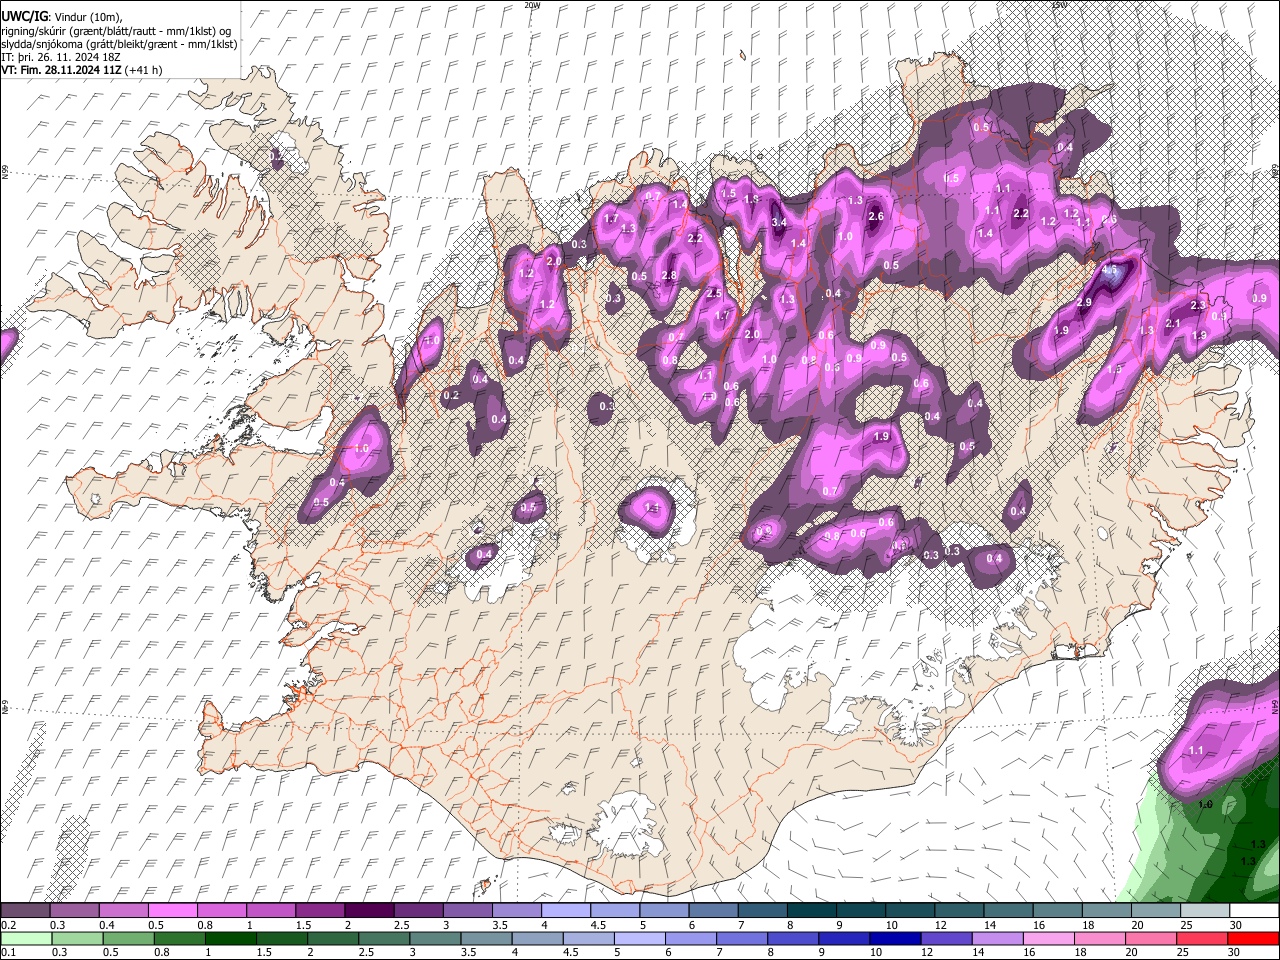This screenshot has height=960, width=1280.
Task: Click the '15W' longitude label at top
Action: click(x=1060, y=5)
